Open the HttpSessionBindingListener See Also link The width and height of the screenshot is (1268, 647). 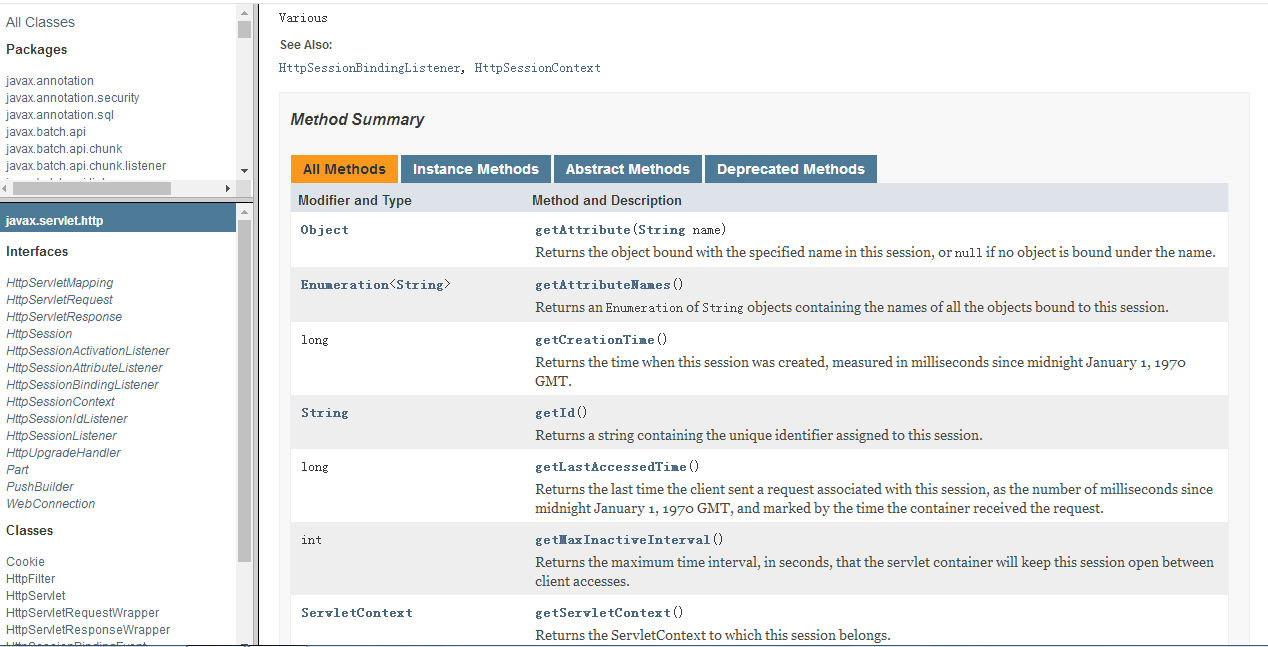pyautogui.click(x=369, y=68)
